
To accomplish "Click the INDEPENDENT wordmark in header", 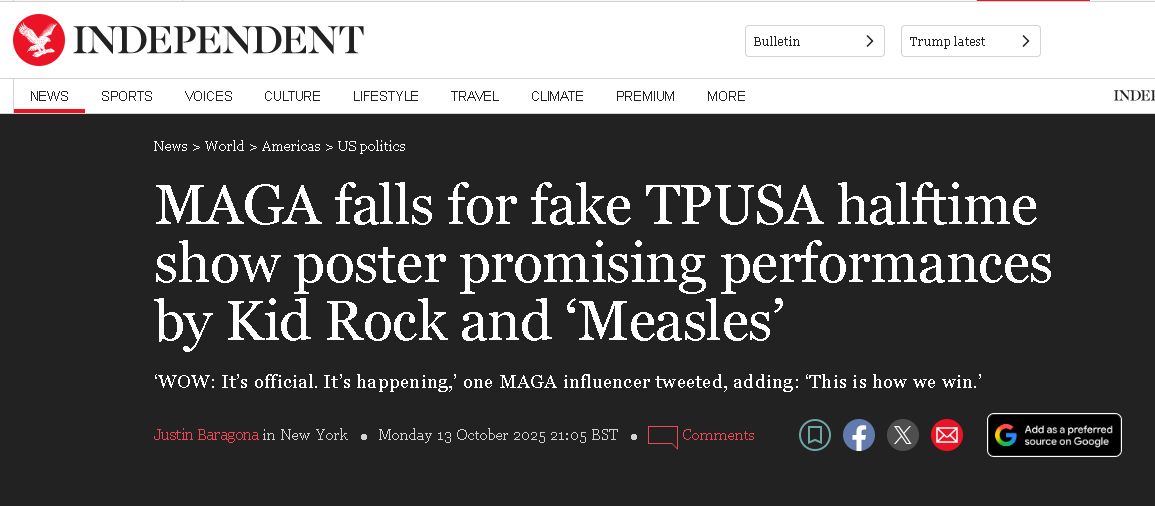I will tap(218, 40).
